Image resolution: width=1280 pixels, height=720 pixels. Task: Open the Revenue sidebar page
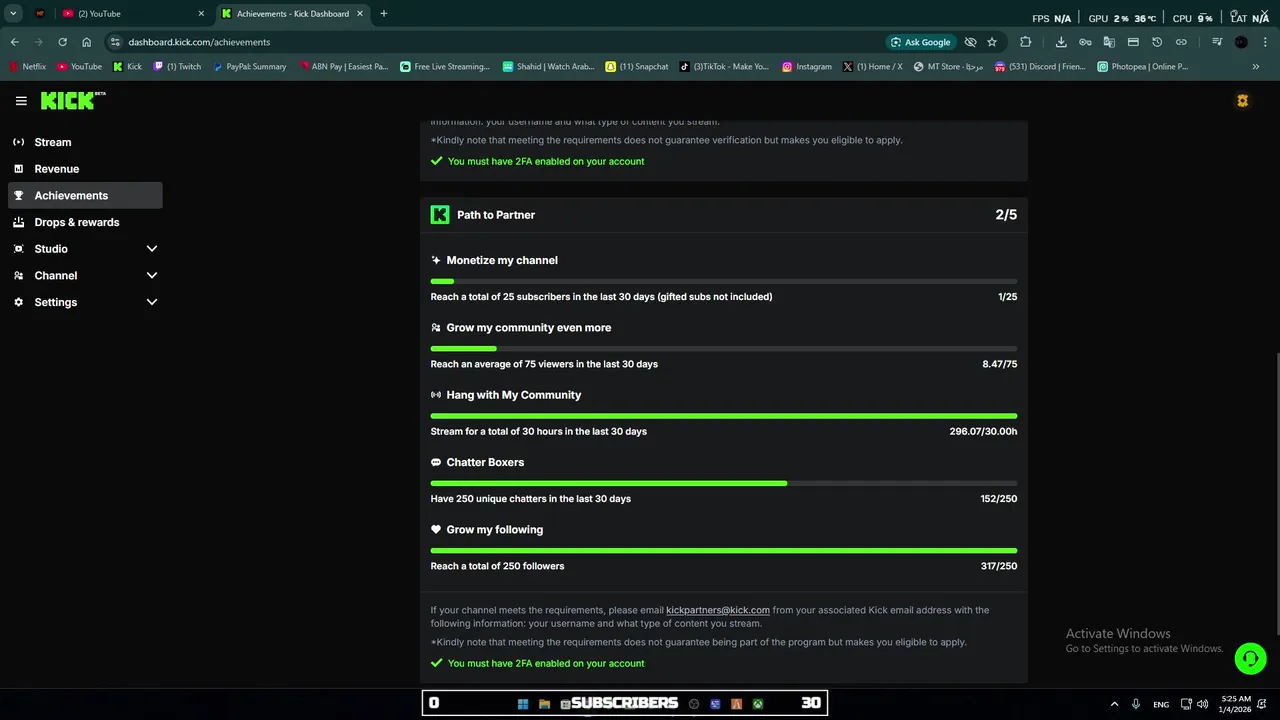point(85,169)
